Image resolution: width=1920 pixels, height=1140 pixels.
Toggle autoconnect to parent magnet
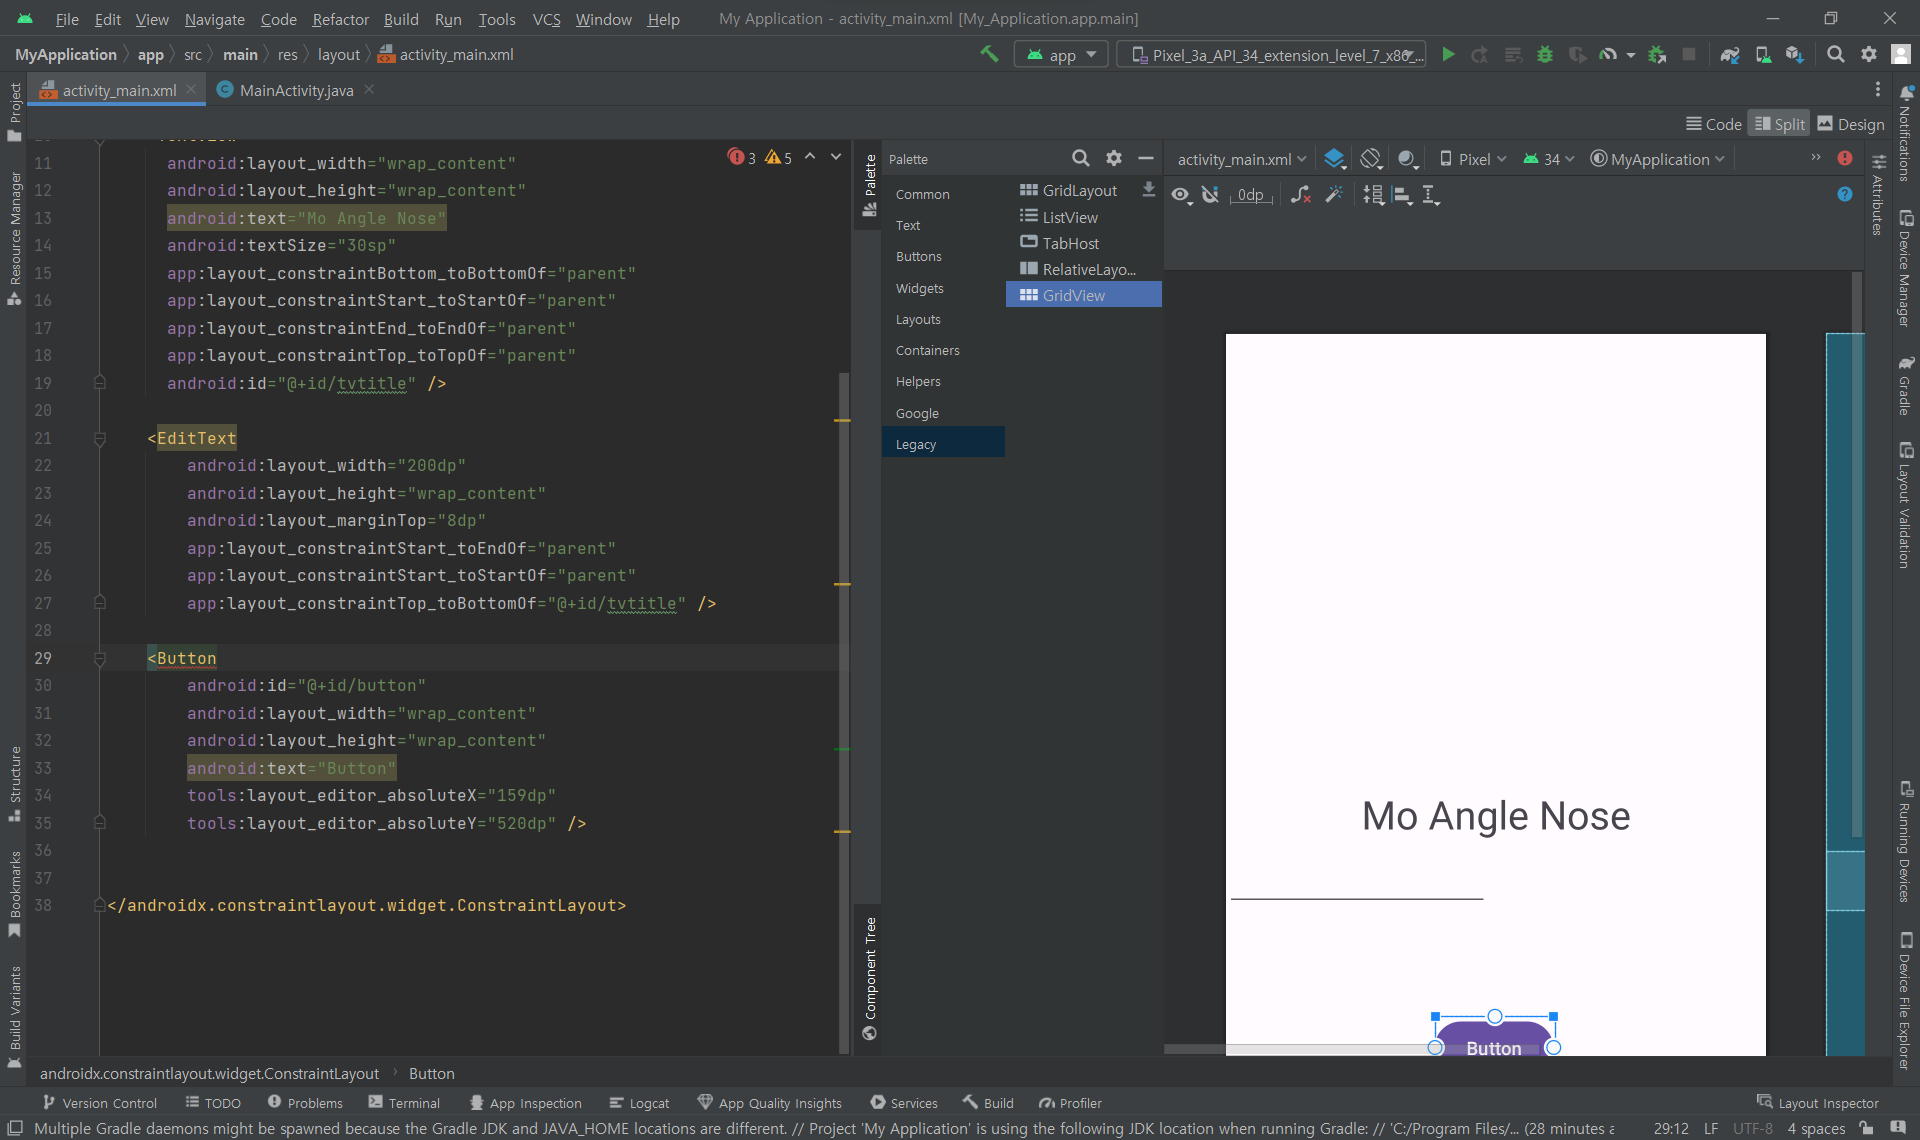coord(1211,195)
